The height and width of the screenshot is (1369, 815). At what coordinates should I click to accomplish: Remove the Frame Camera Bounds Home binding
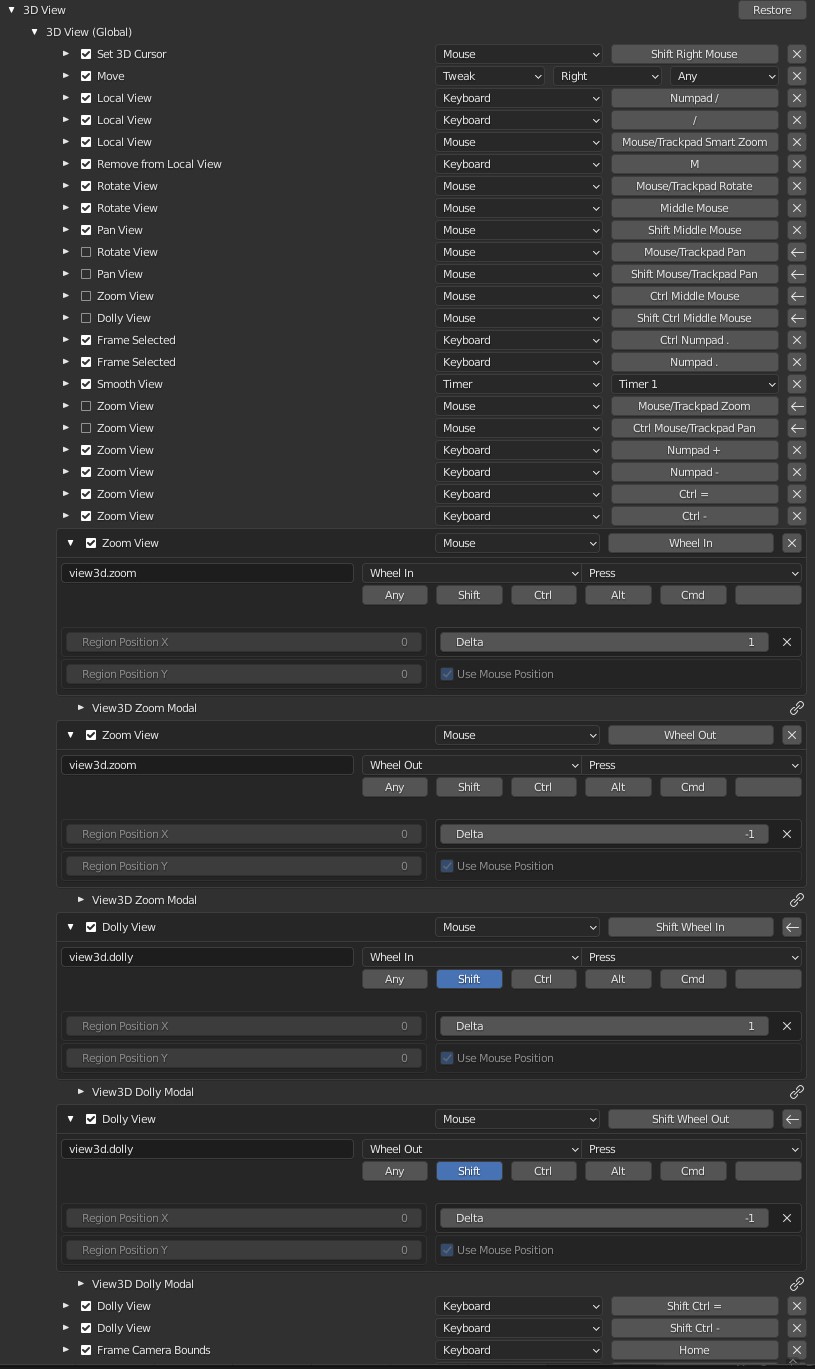point(796,1350)
